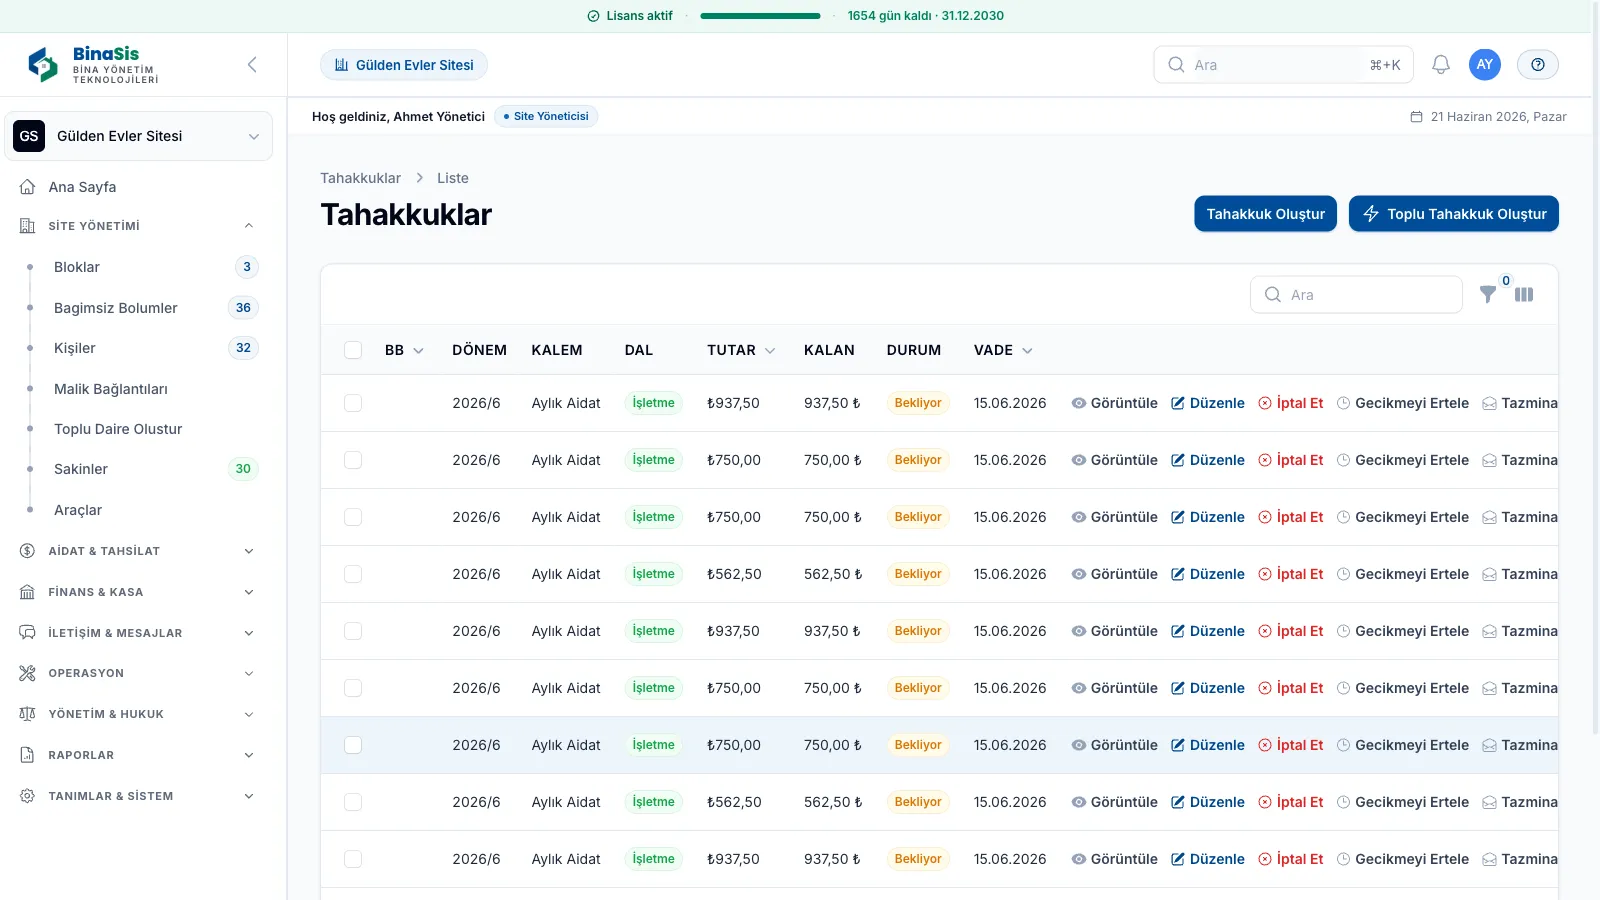This screenshot has width=1600, height=900.
Task: Check the first ₺562,50 row checkbox
Action: click(x=353, y=574)
